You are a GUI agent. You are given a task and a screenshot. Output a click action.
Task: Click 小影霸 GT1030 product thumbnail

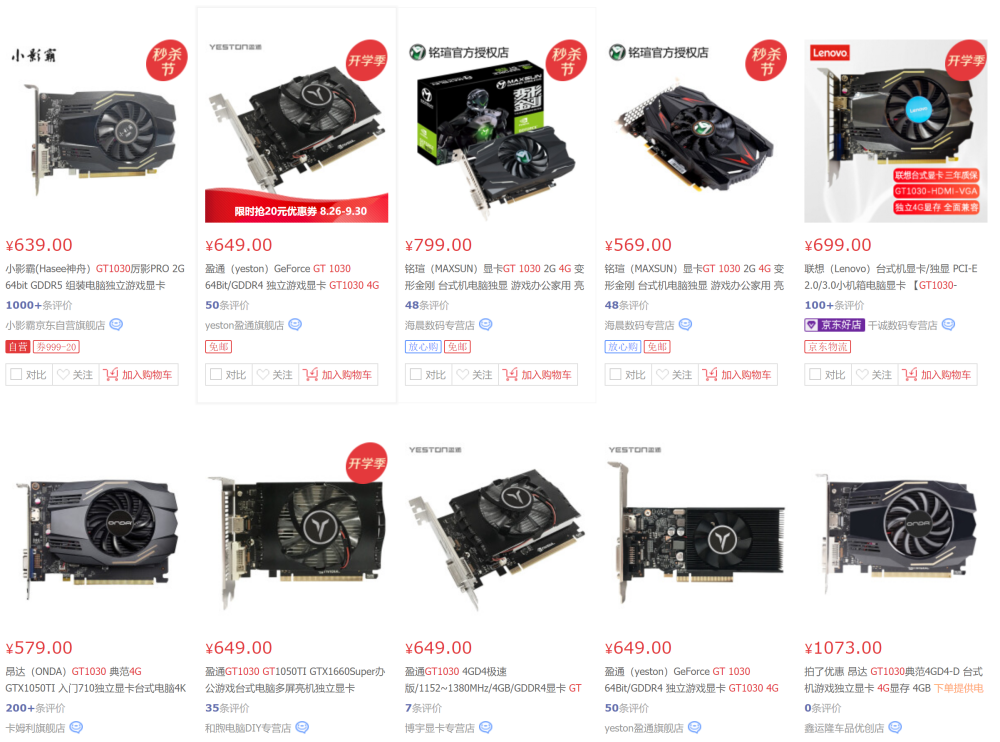click(x=97, y=131)
